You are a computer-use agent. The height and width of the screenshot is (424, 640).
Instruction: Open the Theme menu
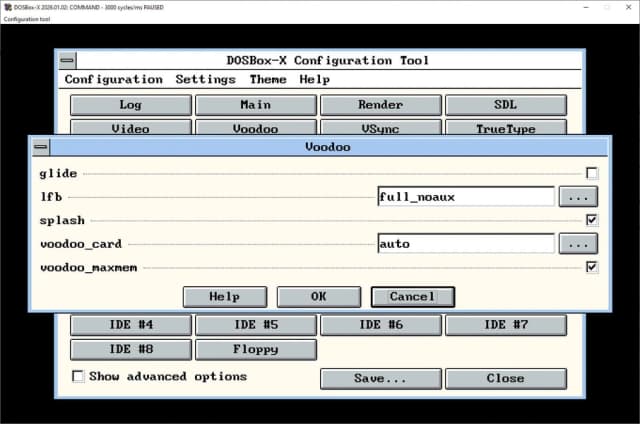tap(268, 79)
